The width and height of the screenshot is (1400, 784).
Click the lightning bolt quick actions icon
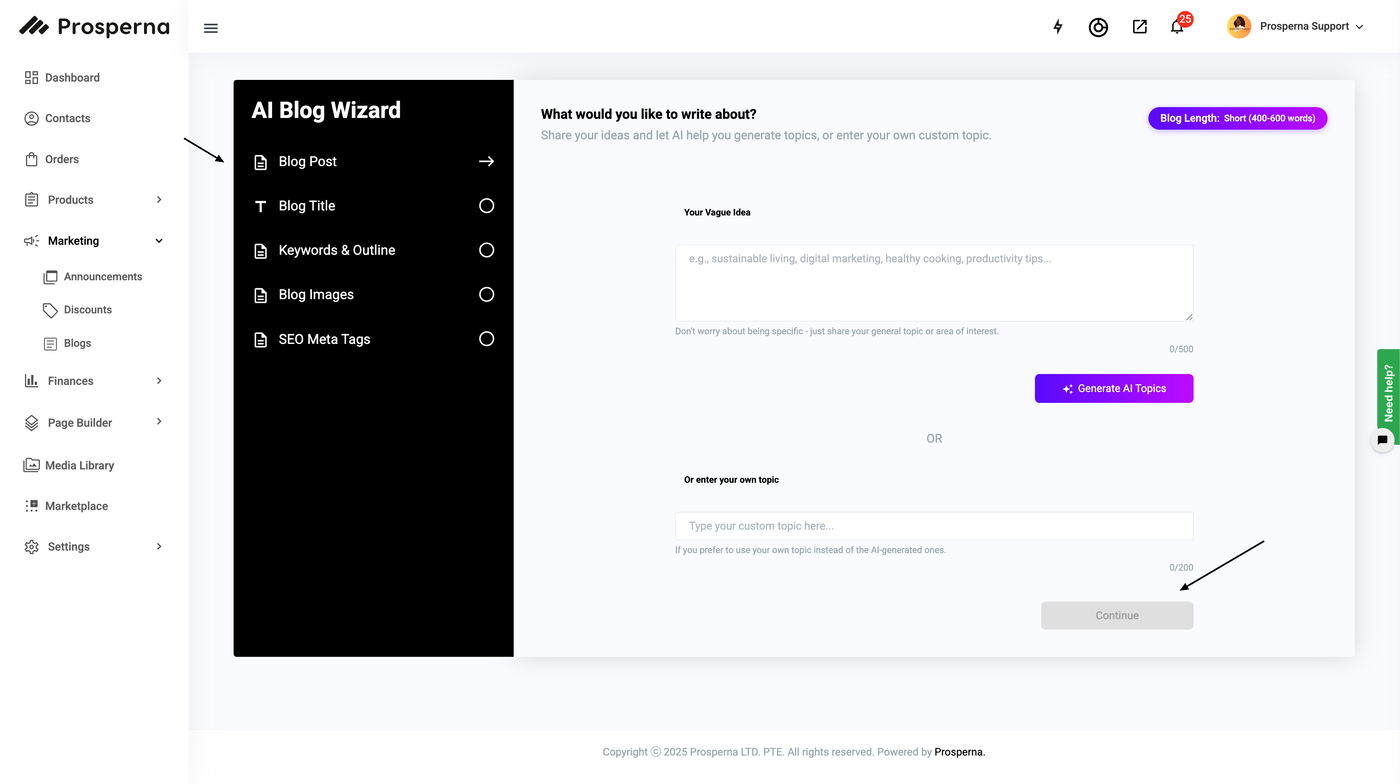[x=1058, y=27]
